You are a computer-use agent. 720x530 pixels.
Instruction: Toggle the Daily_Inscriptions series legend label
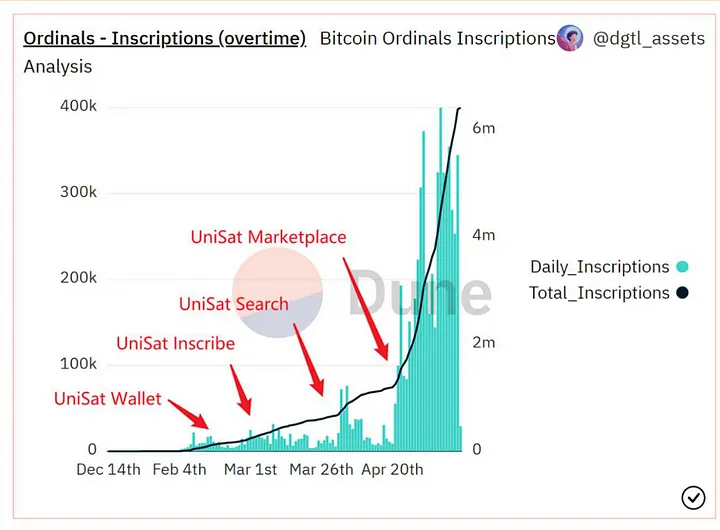pos(599,267)
